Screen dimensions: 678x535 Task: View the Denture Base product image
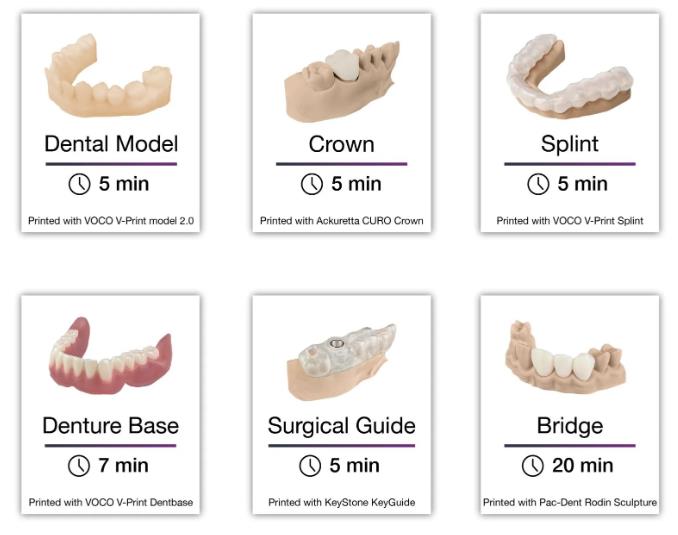pos(110,357)
